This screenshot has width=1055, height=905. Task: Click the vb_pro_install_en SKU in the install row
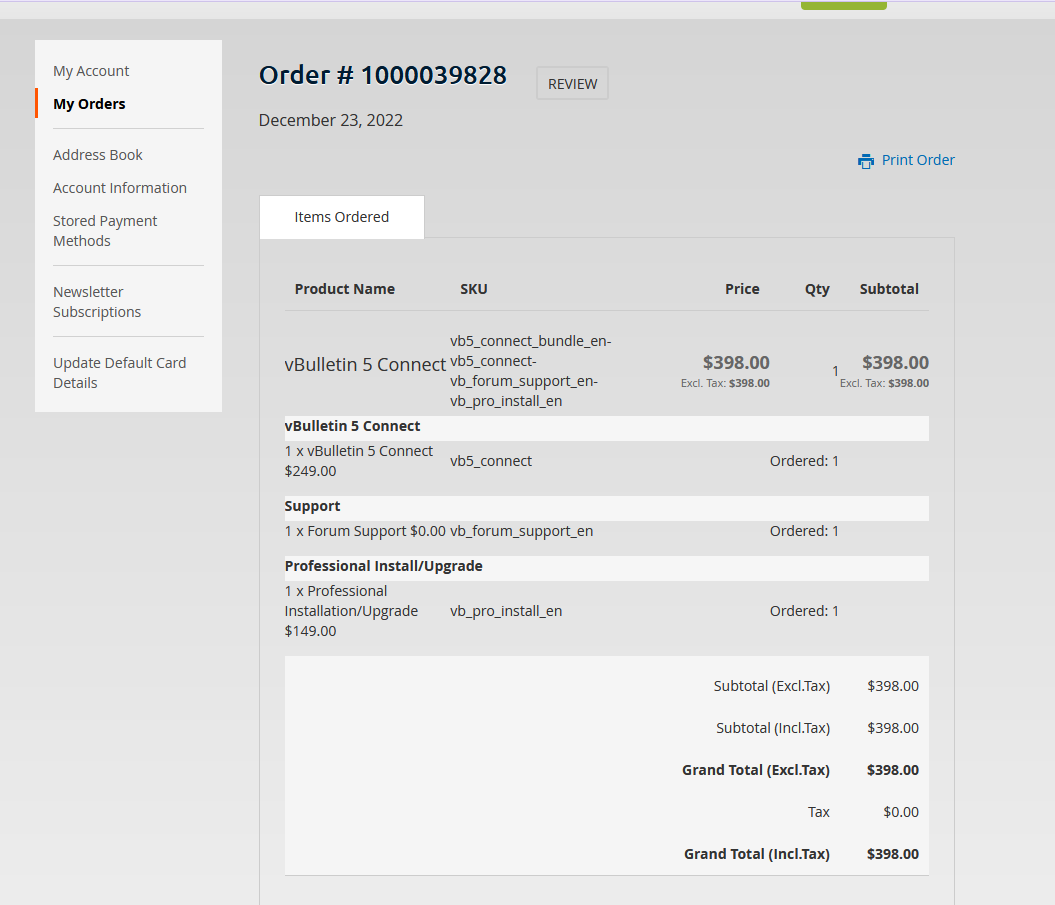tap(506, 611)
